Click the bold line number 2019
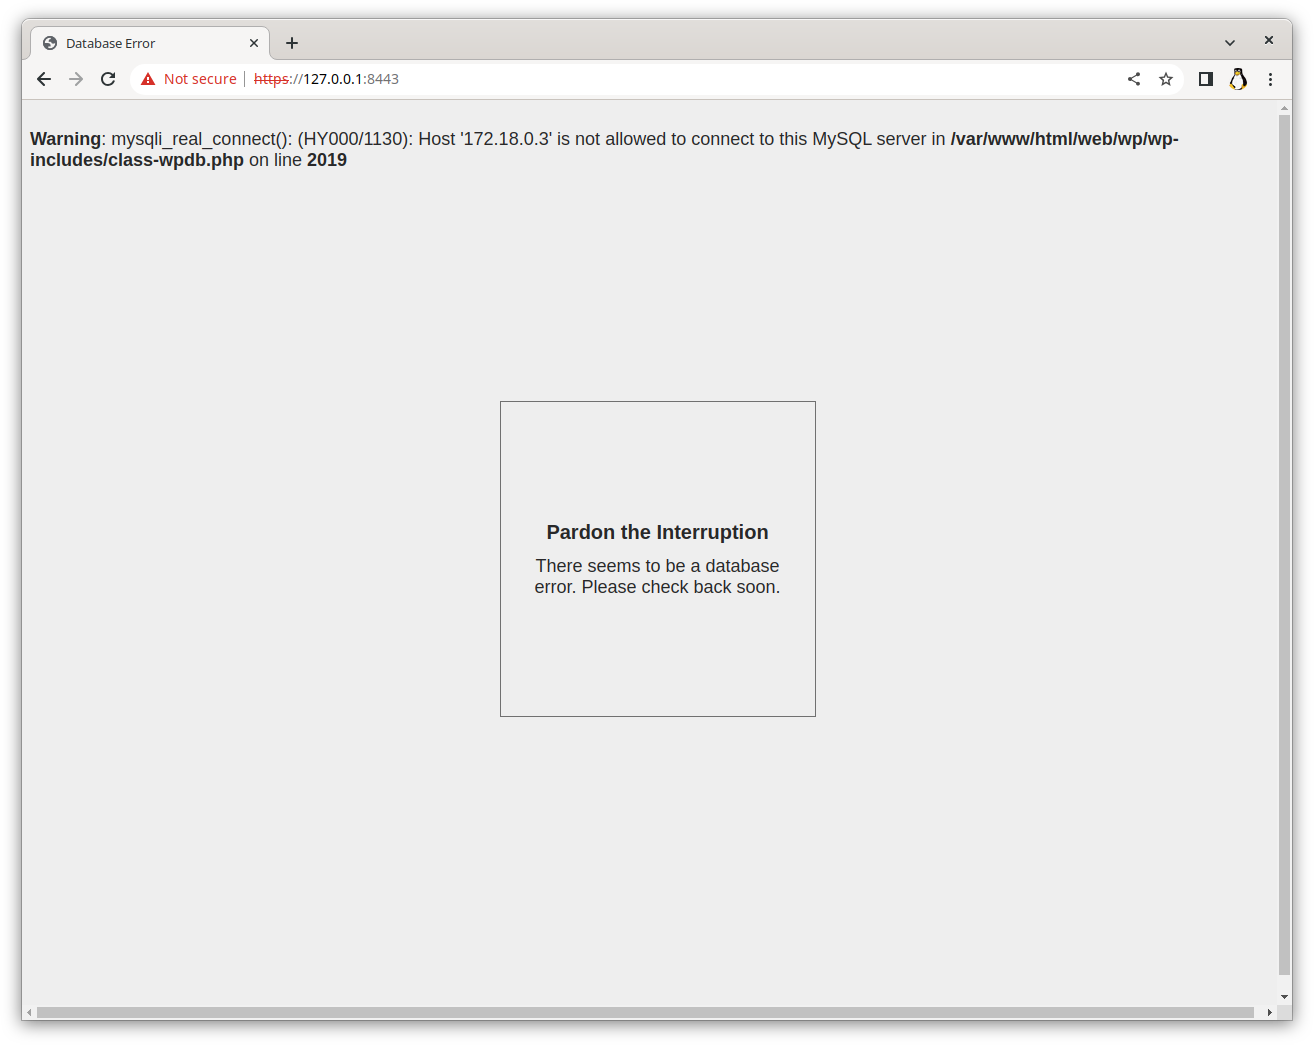1314x1045 pixels. click(x=327, y=160)
